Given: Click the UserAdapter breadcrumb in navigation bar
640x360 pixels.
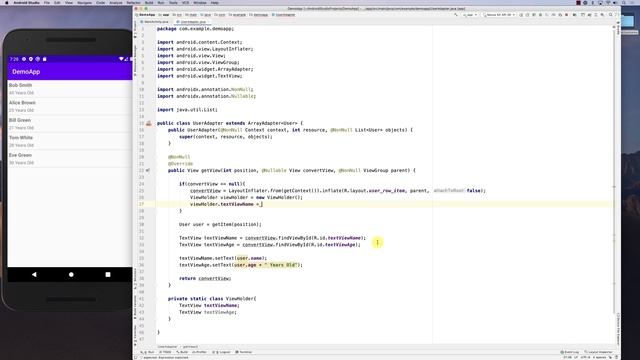Looking at the screenshot, I should [284, 15].
